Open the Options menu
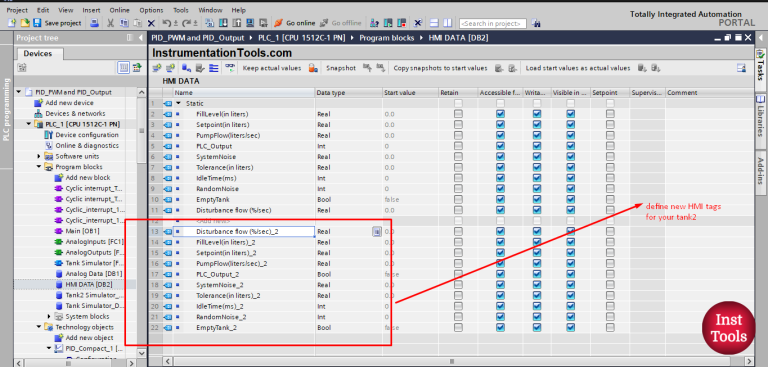This screenshot has width=768, height=367. click(151, 10)
